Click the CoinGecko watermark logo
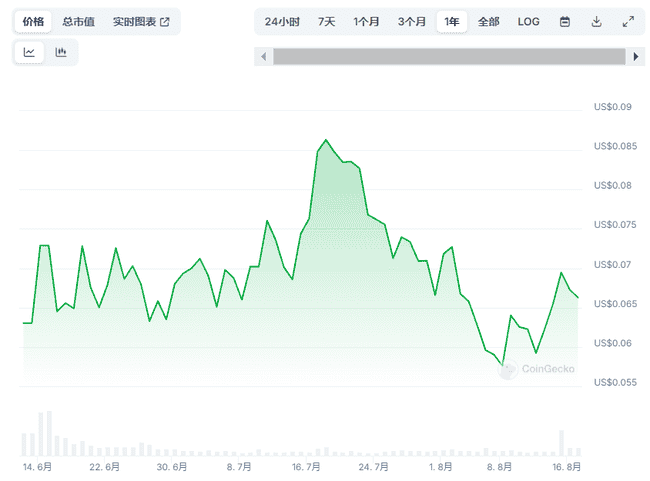Viewport: 650px width, 481px height. [x=538, y=369]
